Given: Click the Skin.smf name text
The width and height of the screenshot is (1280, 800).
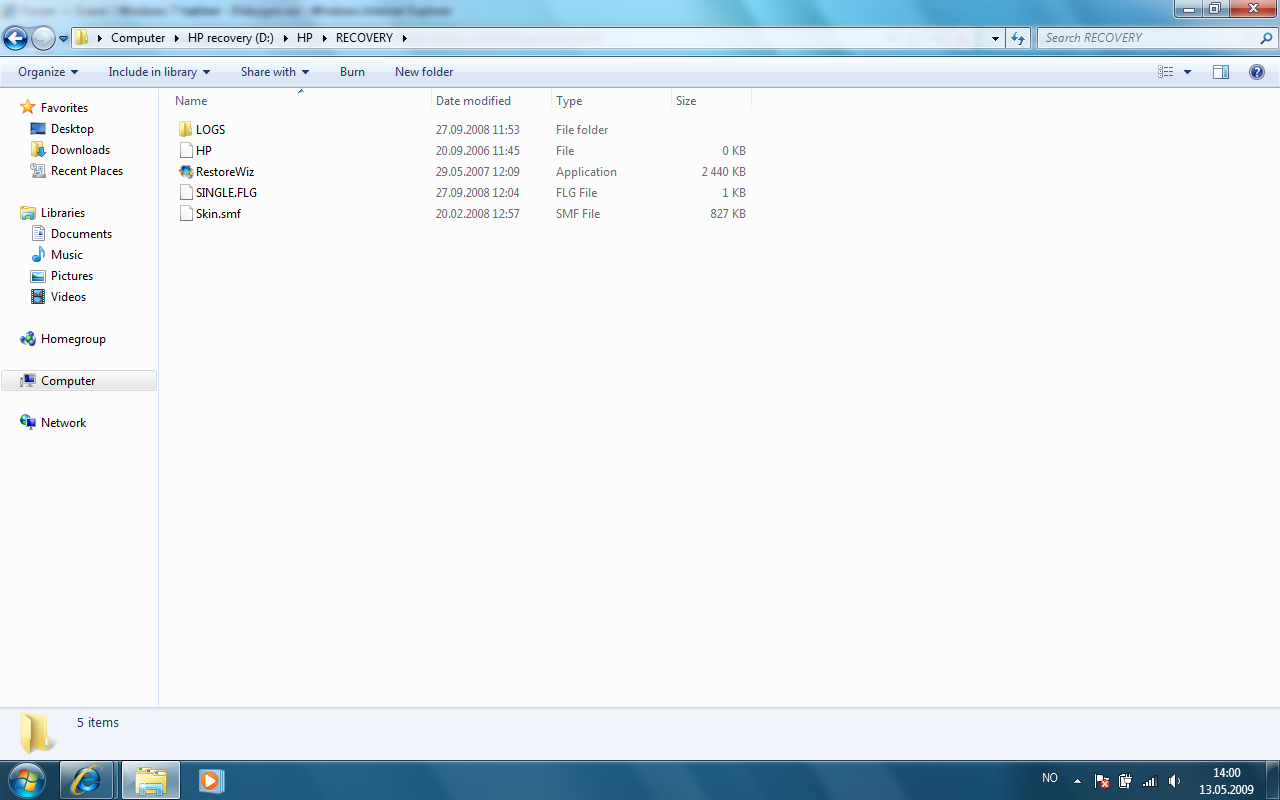Looking at the screenshot, I should tap(218, 214).
